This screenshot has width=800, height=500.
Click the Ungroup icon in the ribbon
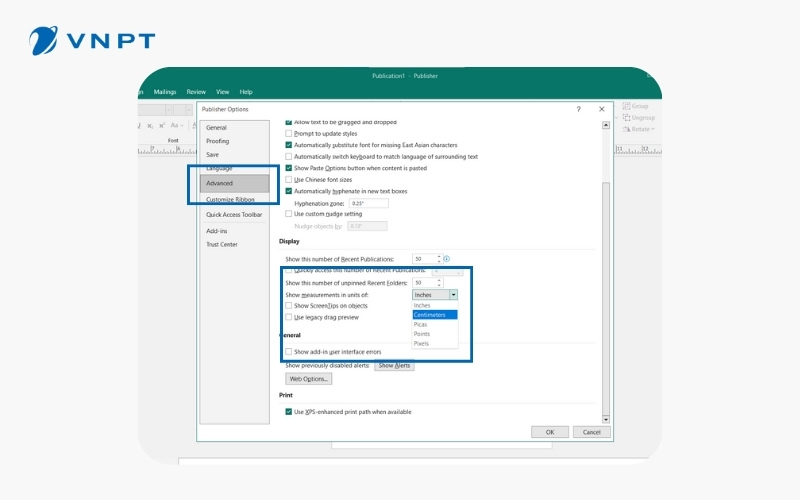pos(627,118)
